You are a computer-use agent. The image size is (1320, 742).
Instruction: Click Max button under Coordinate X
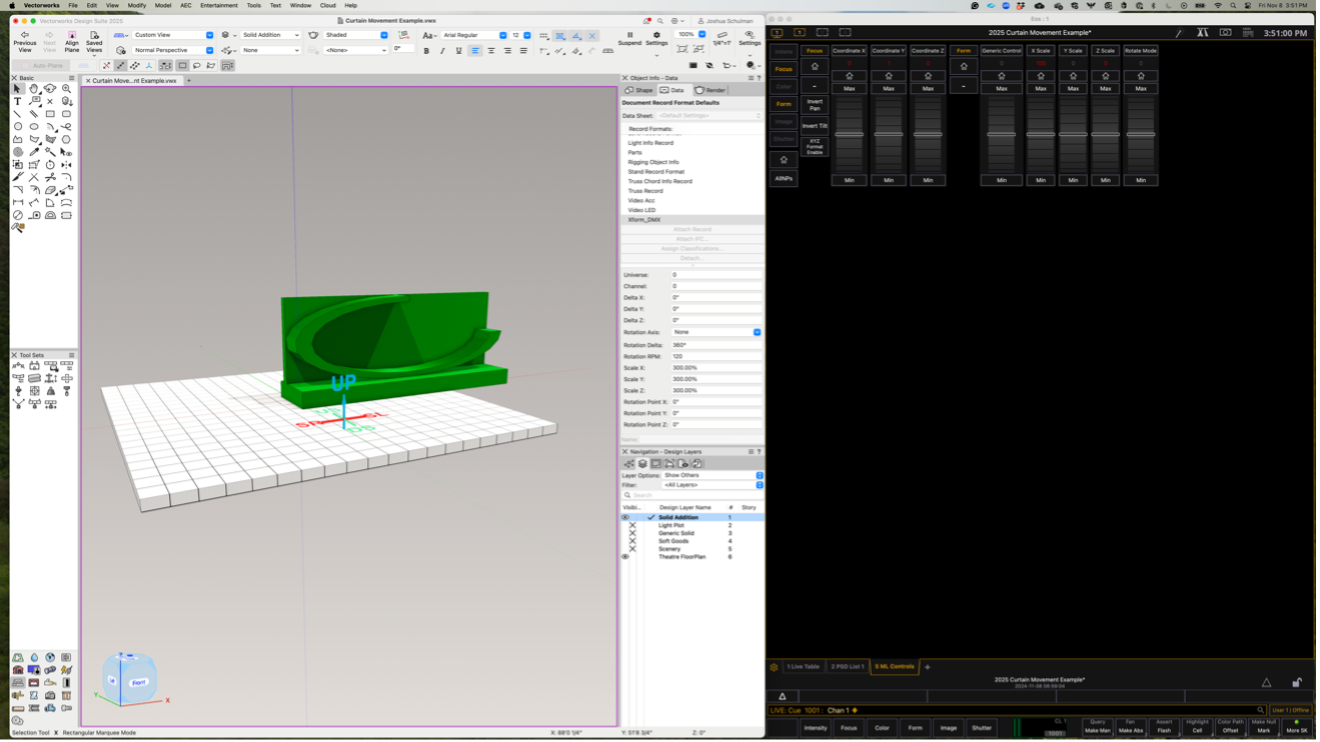(849, 89)
